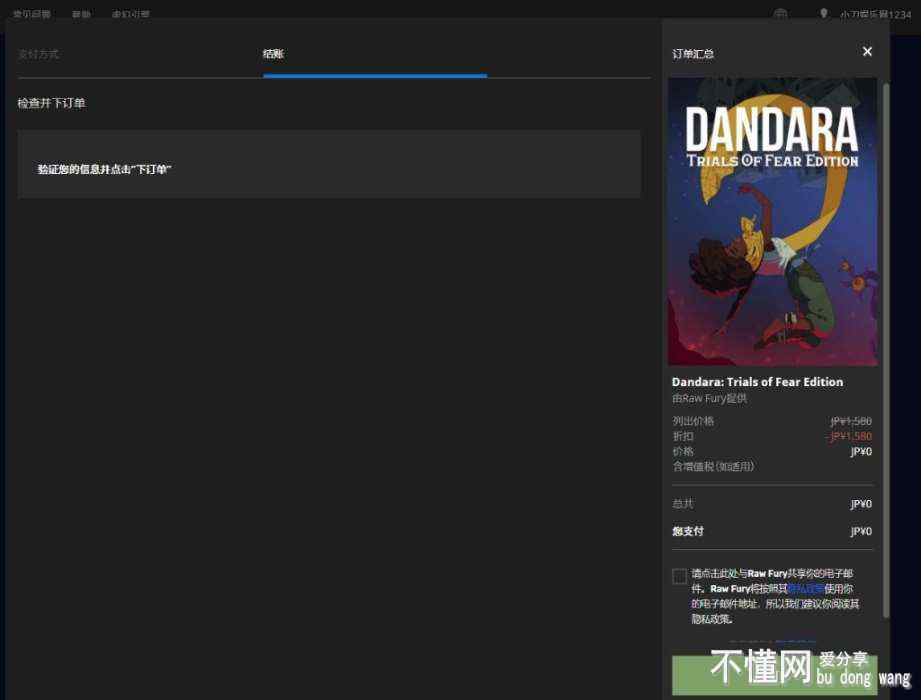Click the red discount amount -JP¥1,580

849,436
